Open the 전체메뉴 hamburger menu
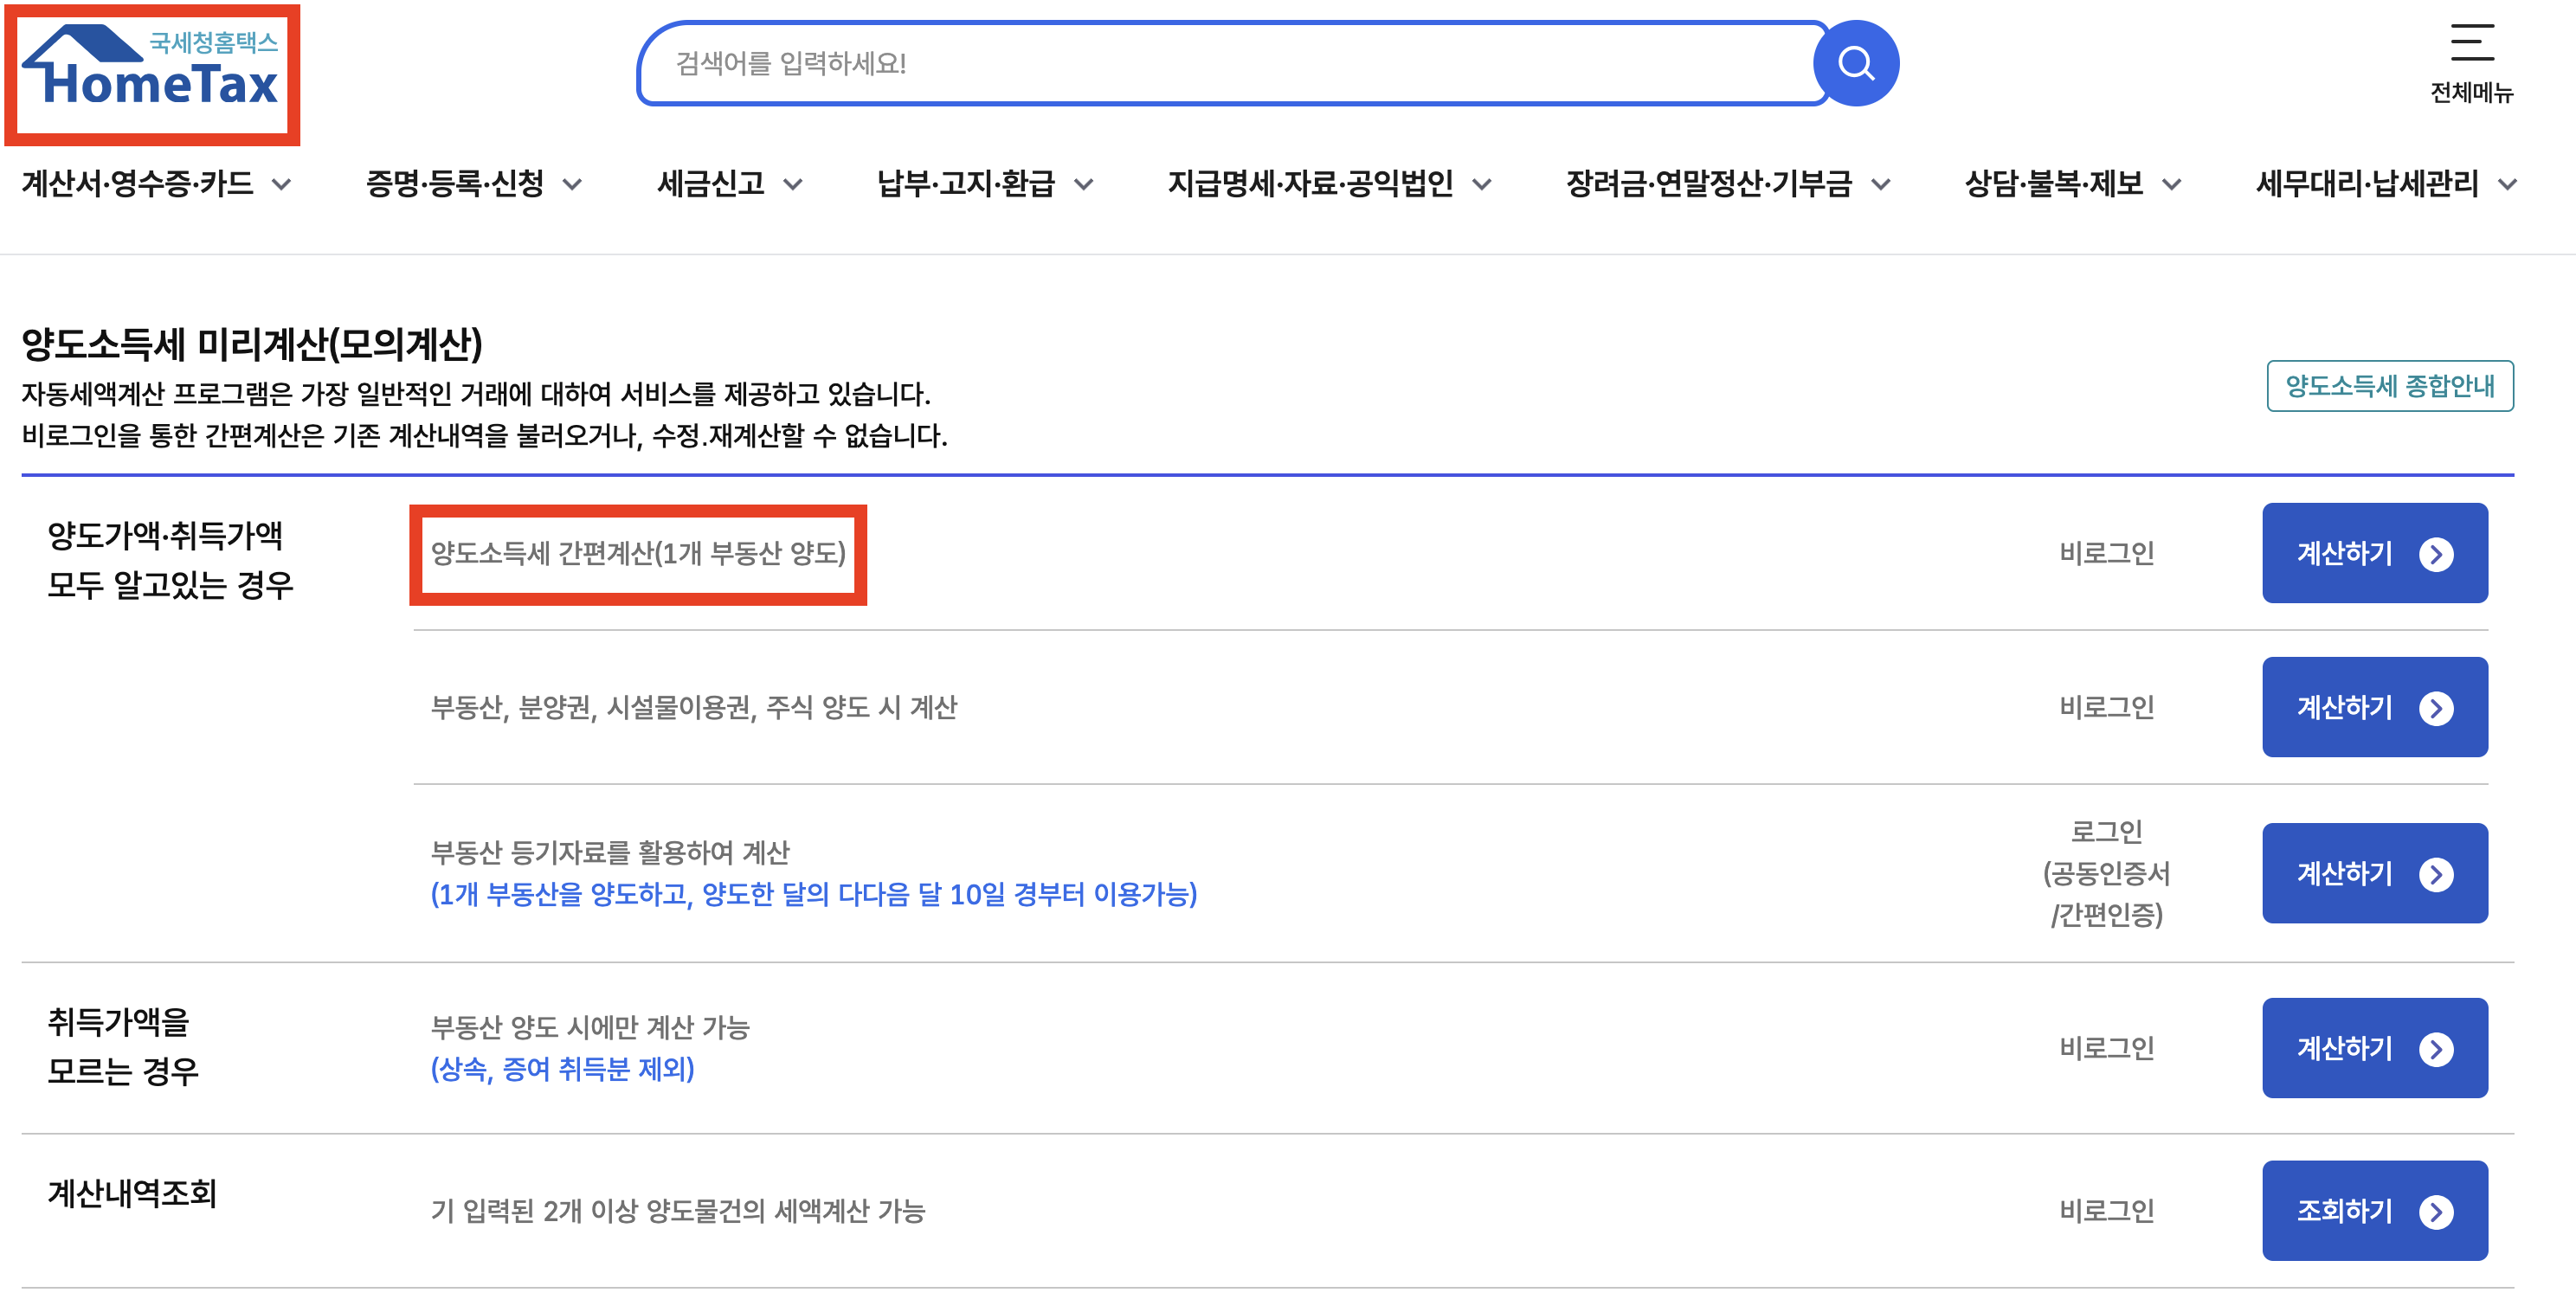The height and width of the screenshot is (1312, 2576). [2471, 62]
